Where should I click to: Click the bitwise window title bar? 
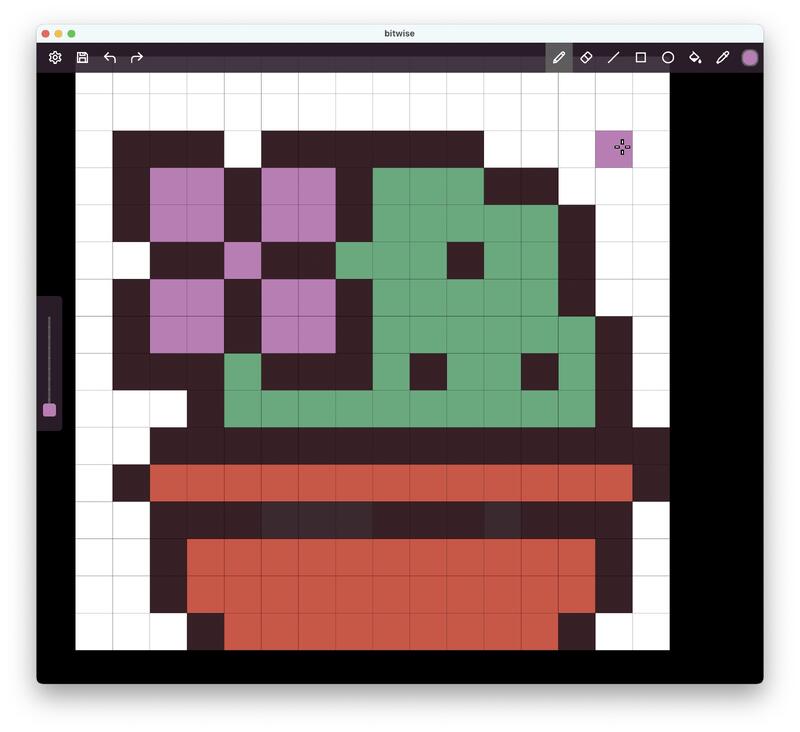coord(400,33)
